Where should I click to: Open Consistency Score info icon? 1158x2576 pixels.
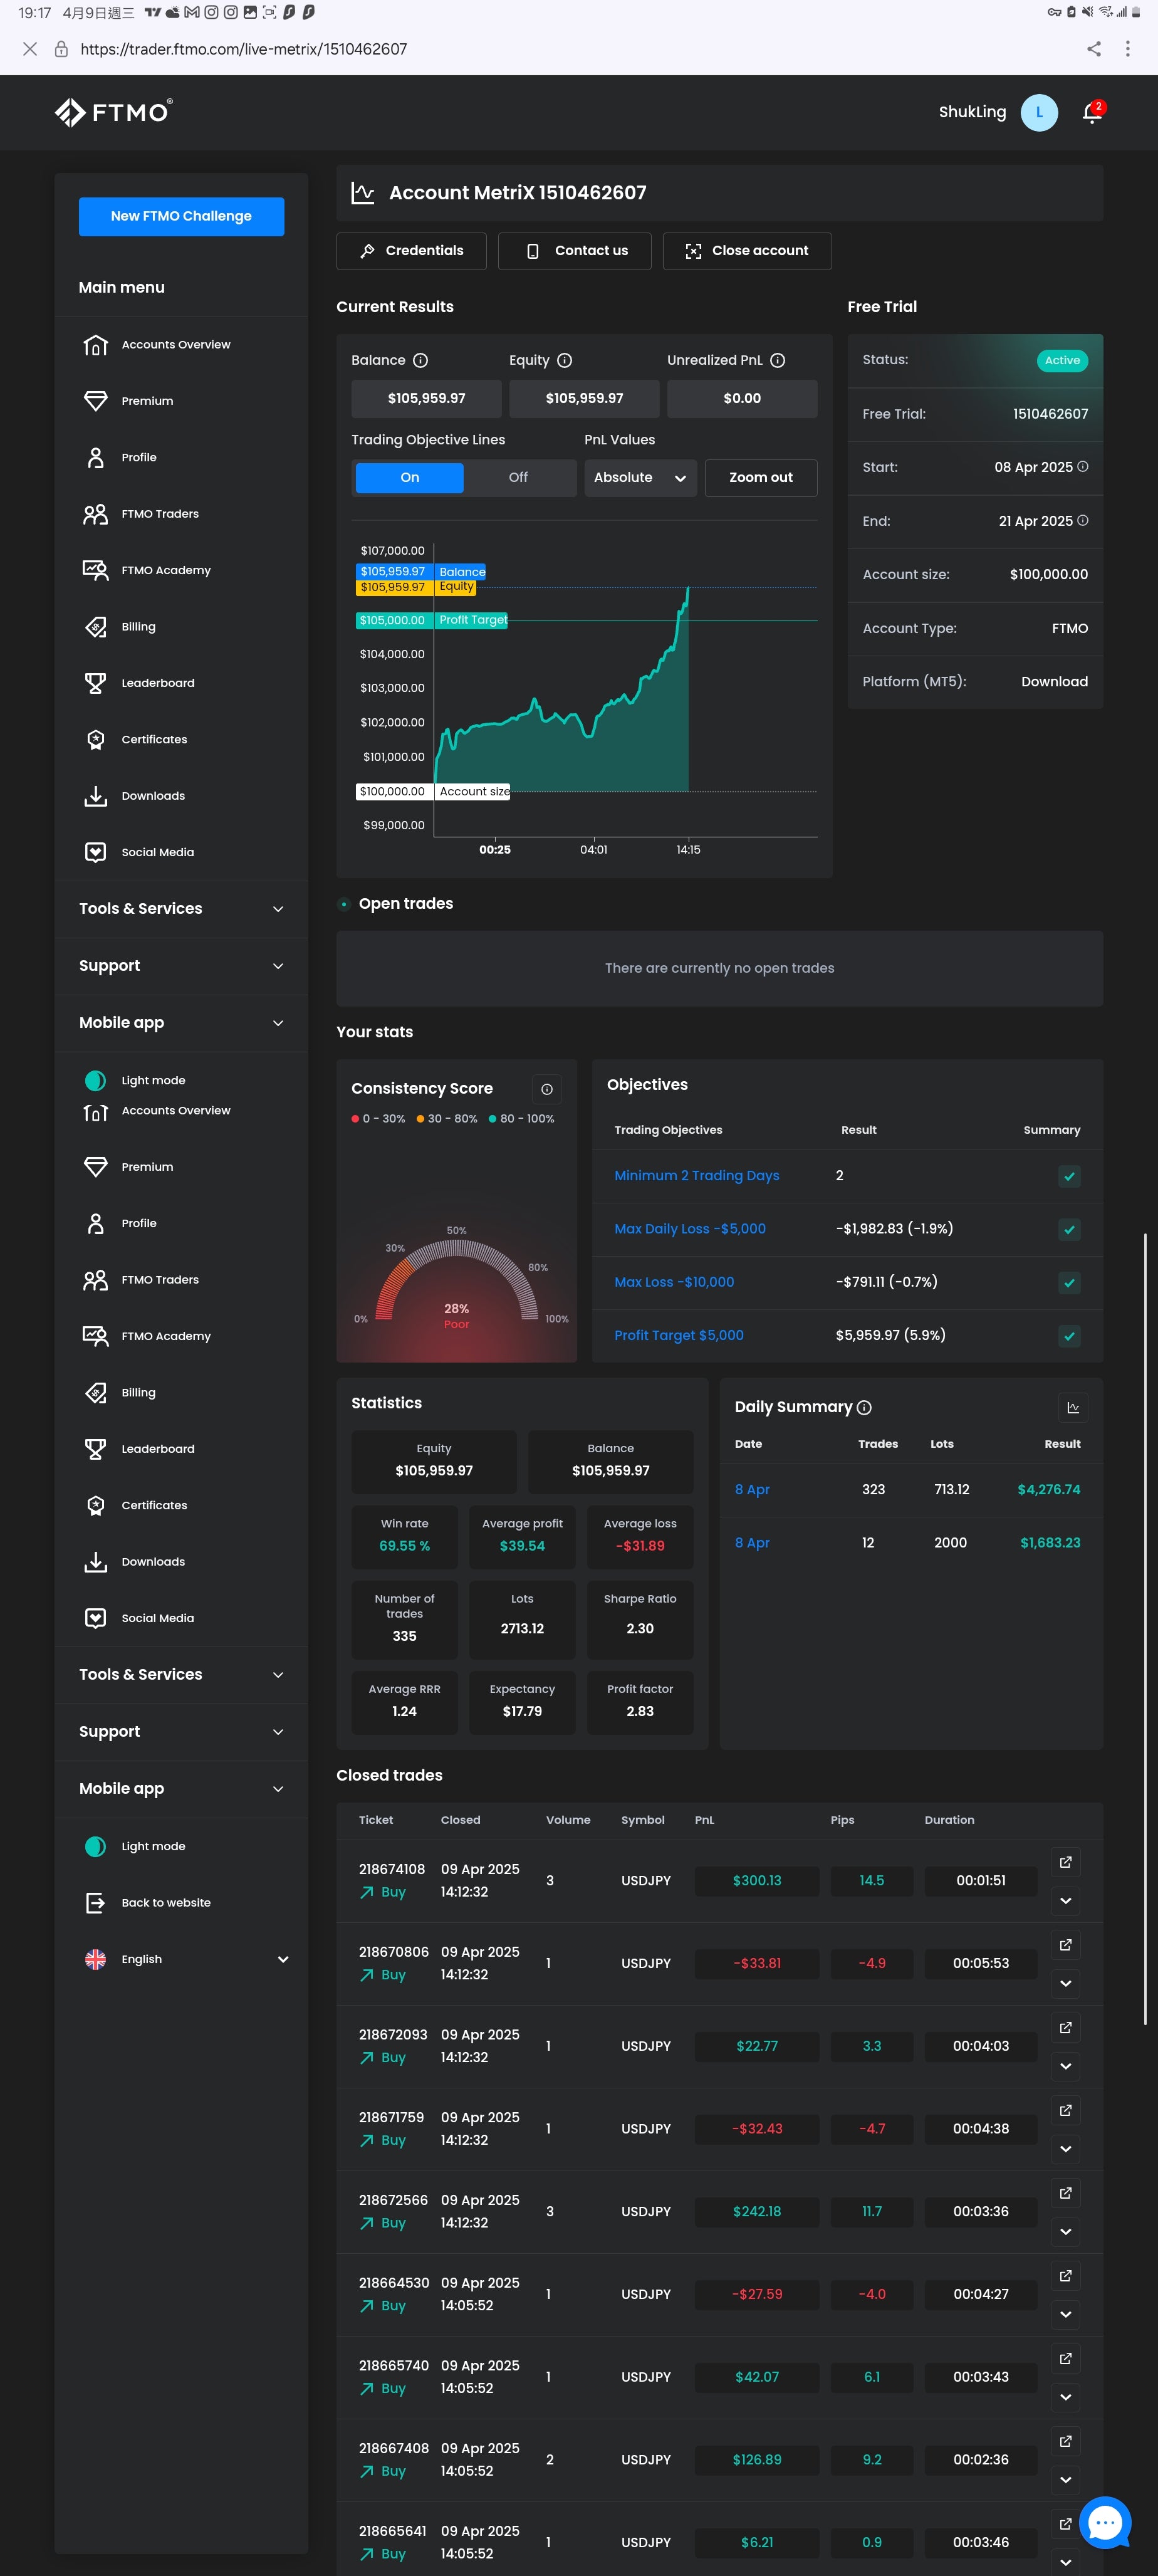point(547,1089)
